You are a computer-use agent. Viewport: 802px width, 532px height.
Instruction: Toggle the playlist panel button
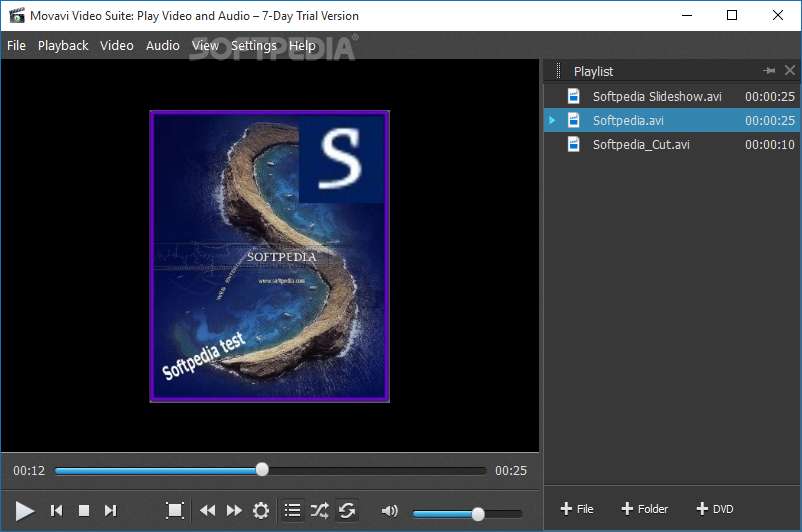tap(293, 510)
